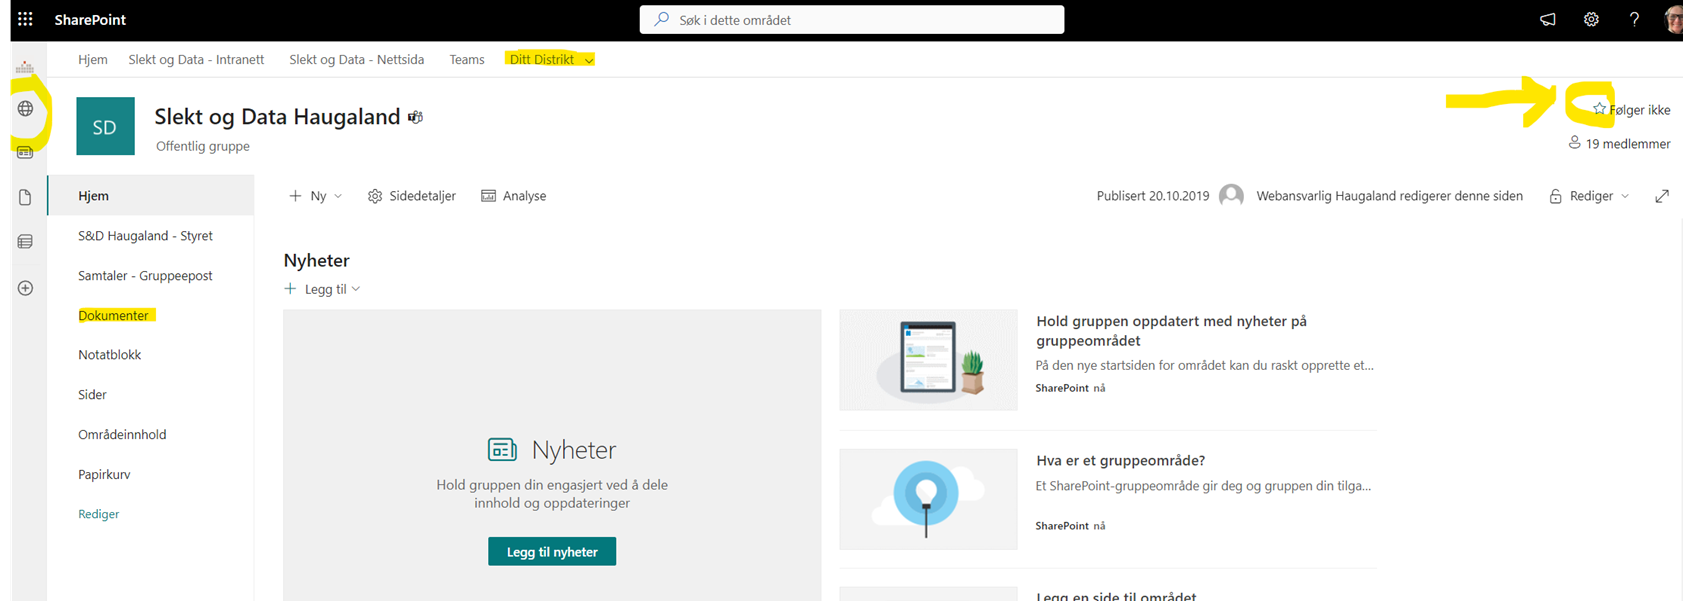The height and width of the screenshot is (601, 1683).
Task: Select Dokumenter in the left navigation
Action: (113, 315)
